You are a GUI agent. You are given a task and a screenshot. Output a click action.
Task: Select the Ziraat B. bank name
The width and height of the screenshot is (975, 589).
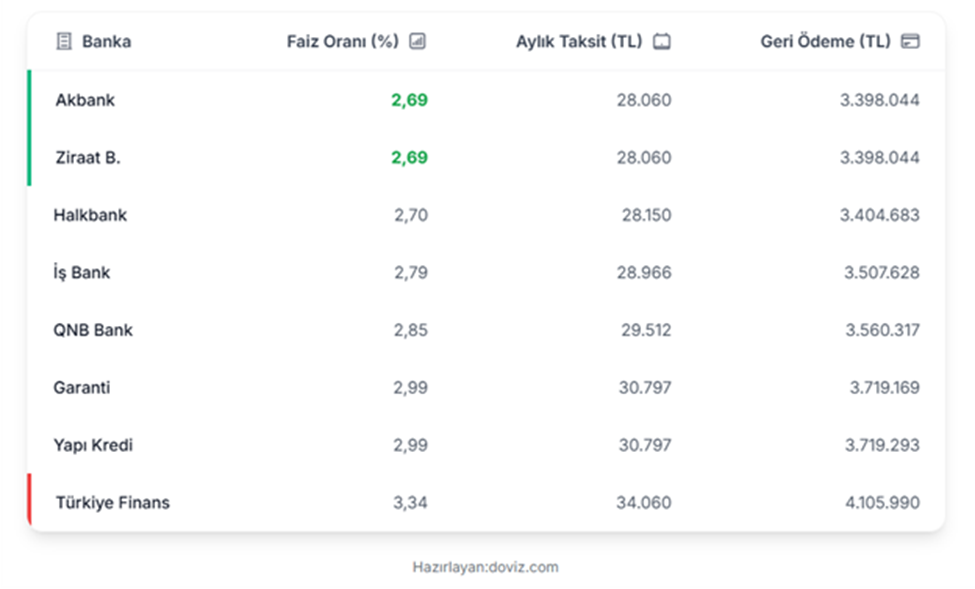pyautogui.click(x=87, y=158)
